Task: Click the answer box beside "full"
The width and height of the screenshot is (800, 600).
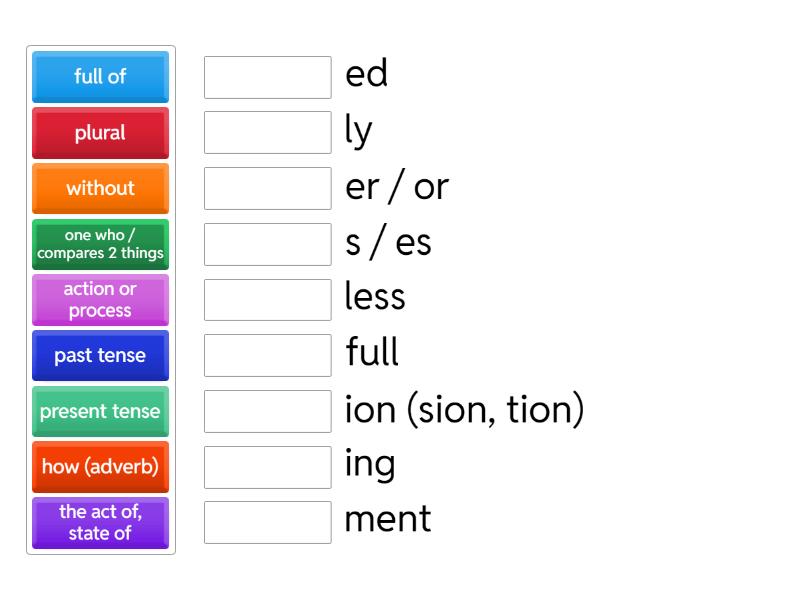Action: [267, 353]
